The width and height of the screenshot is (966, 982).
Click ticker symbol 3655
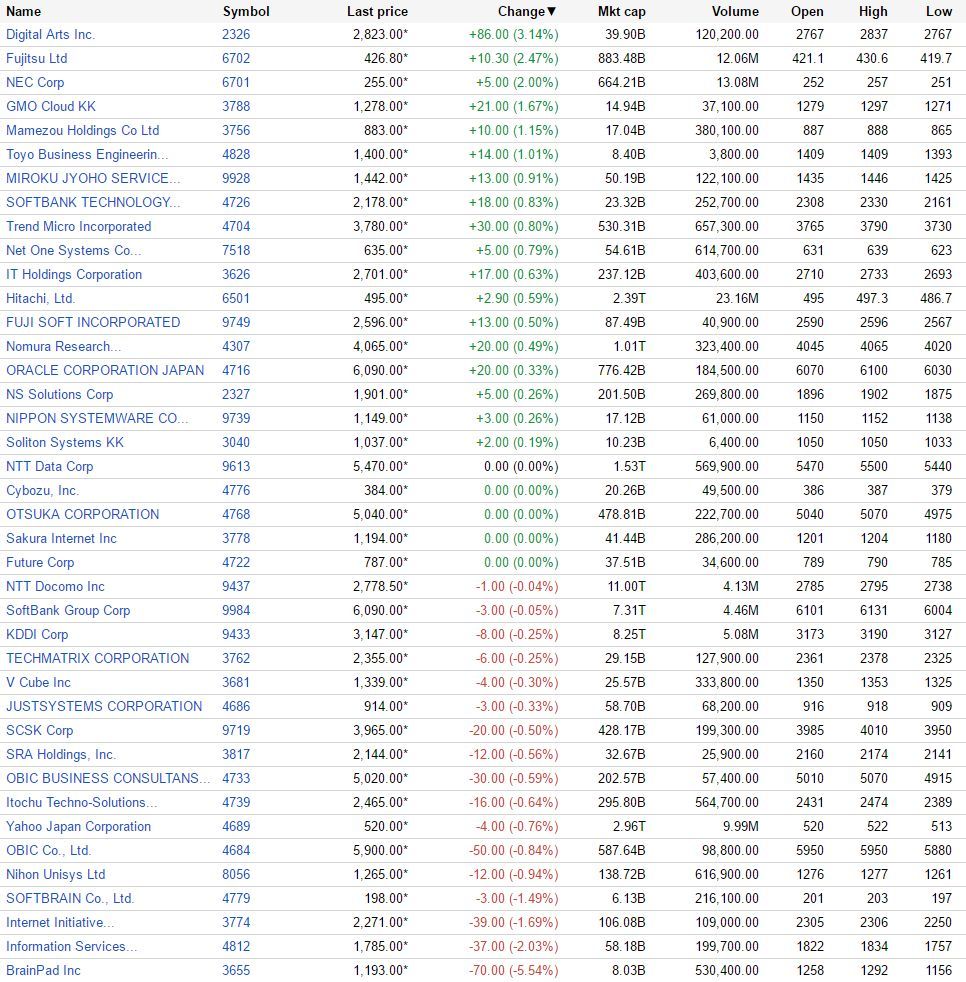pyautogui.click(x=236, y=971)
